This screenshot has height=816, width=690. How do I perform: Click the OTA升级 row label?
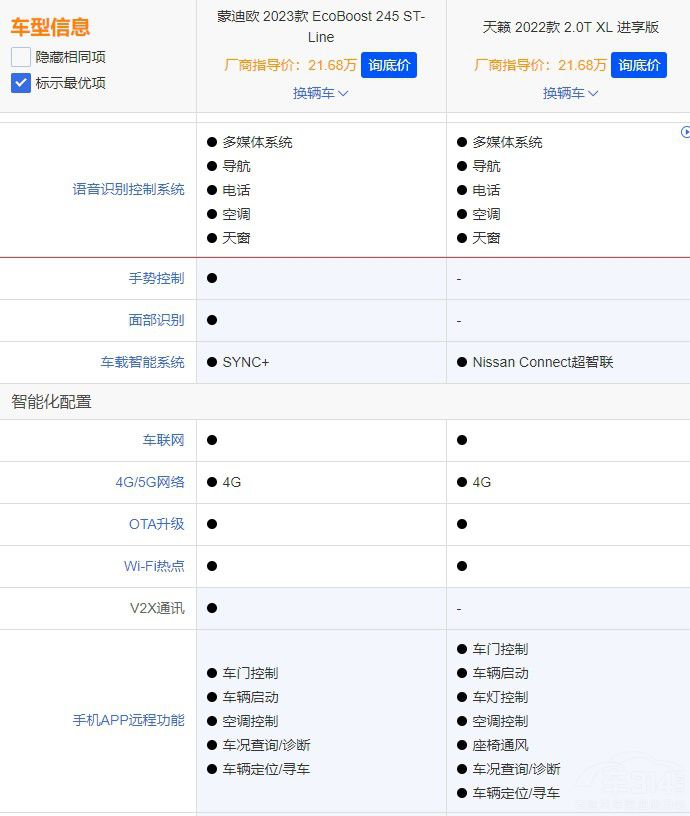(156, 524)
